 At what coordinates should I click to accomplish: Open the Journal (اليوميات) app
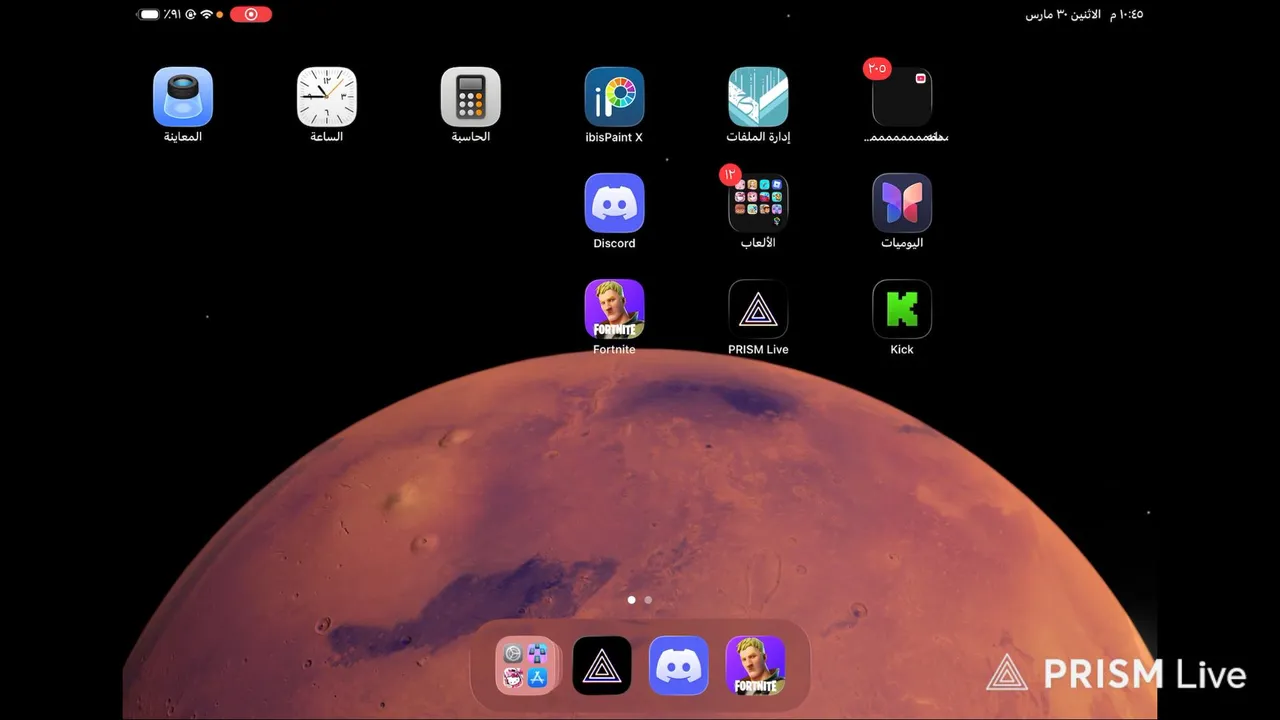coord(902,203)
